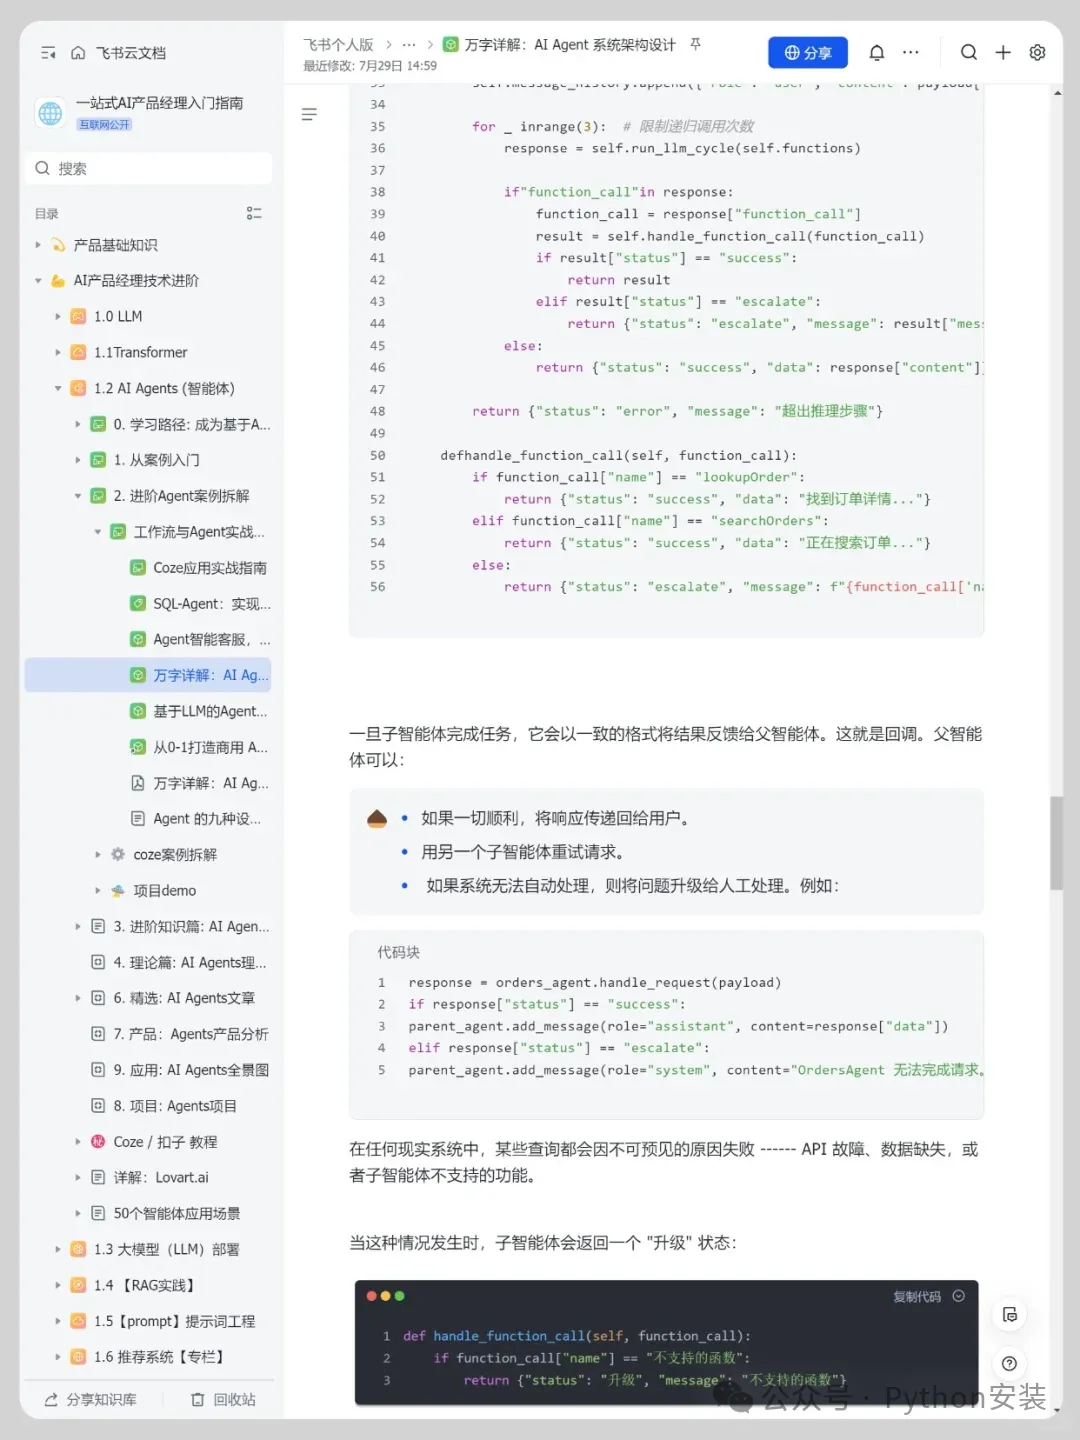Open the 3. 进阶知识篇 document
This screenshot has width=1080, height=1440.
(190, 927)
